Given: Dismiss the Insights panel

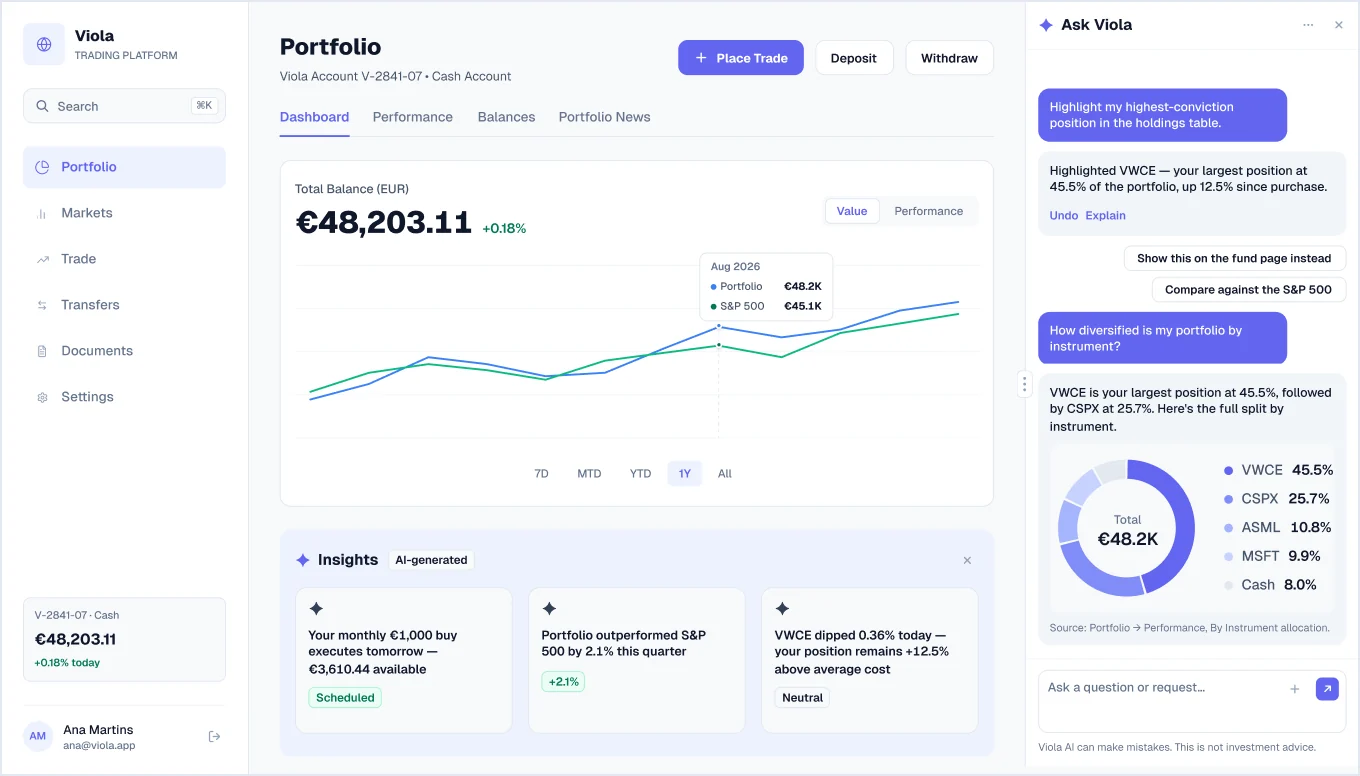Looking at the screenshot, I should pyautogui.click(x=967, y=561).
